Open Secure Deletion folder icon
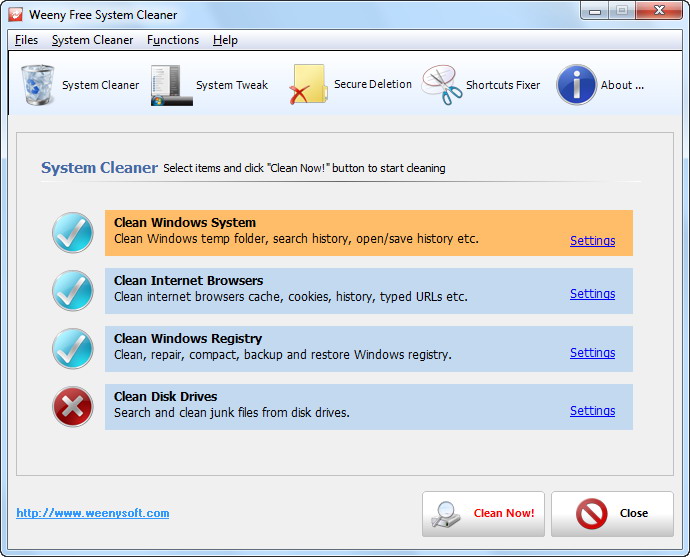The height and width of the screenshot is (557, 690). coord(309,84)
